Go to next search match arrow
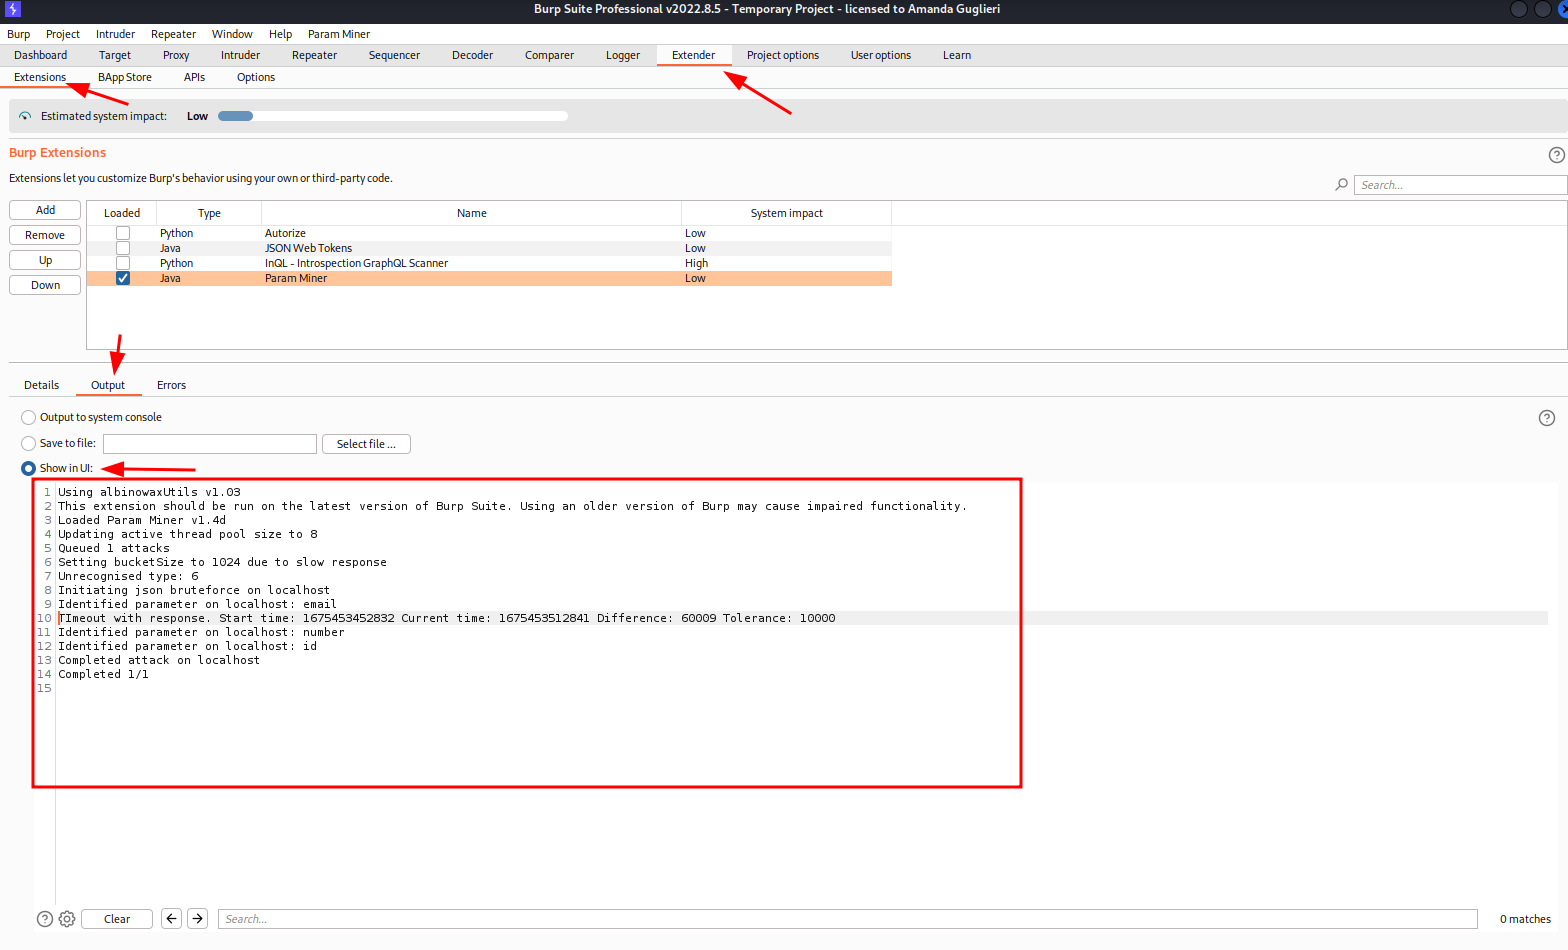This screenshot has height=950, width=1568. (198, 919)
